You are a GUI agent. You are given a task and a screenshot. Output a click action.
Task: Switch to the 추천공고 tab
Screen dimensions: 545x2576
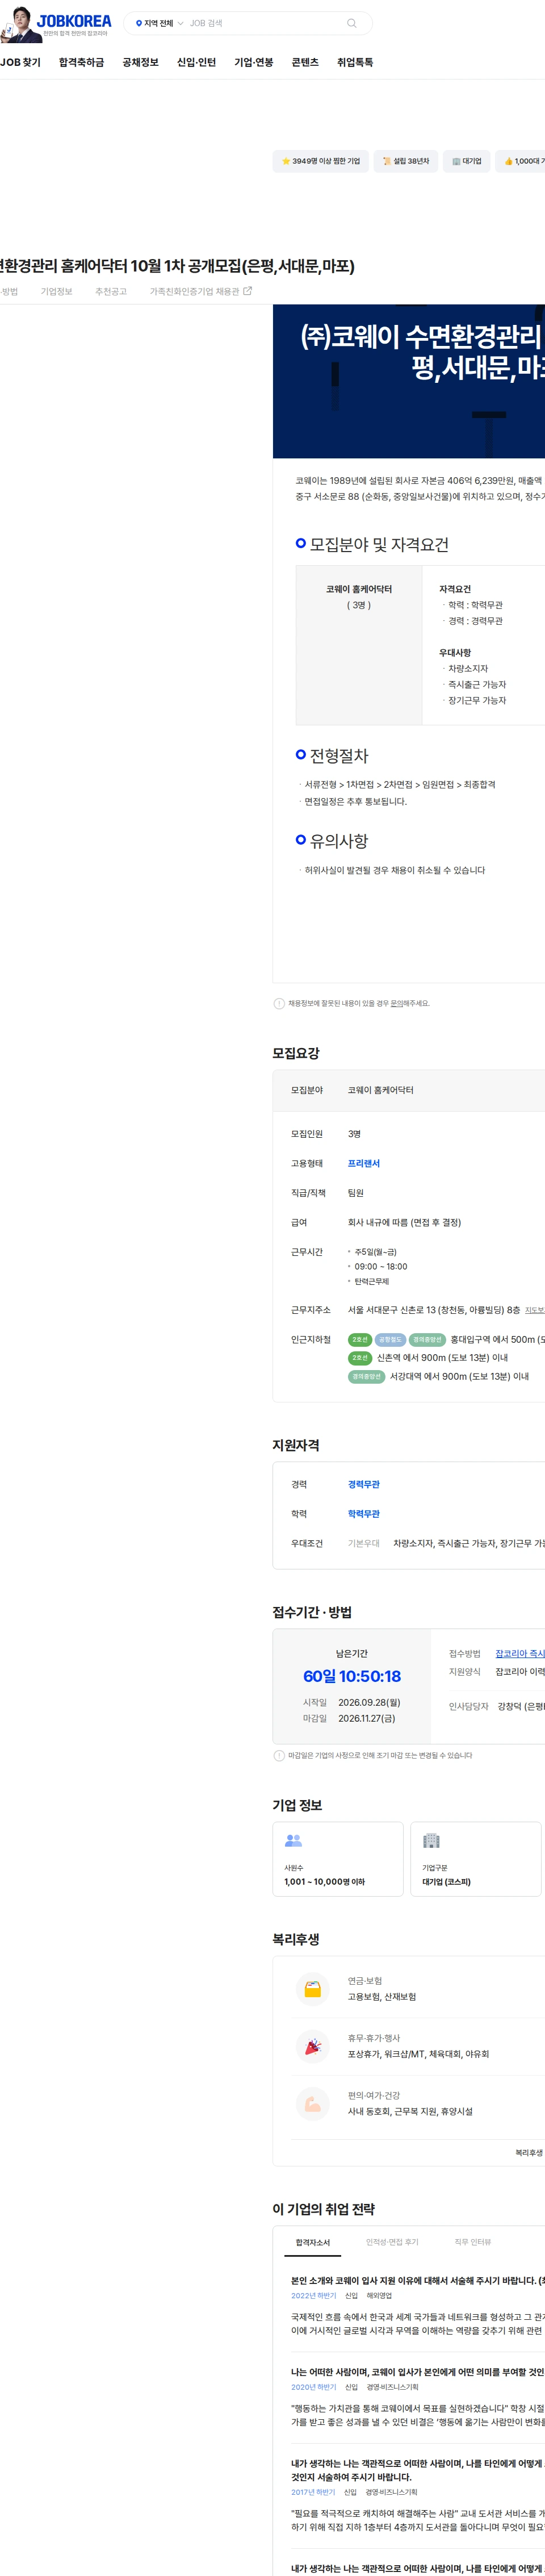111,292
